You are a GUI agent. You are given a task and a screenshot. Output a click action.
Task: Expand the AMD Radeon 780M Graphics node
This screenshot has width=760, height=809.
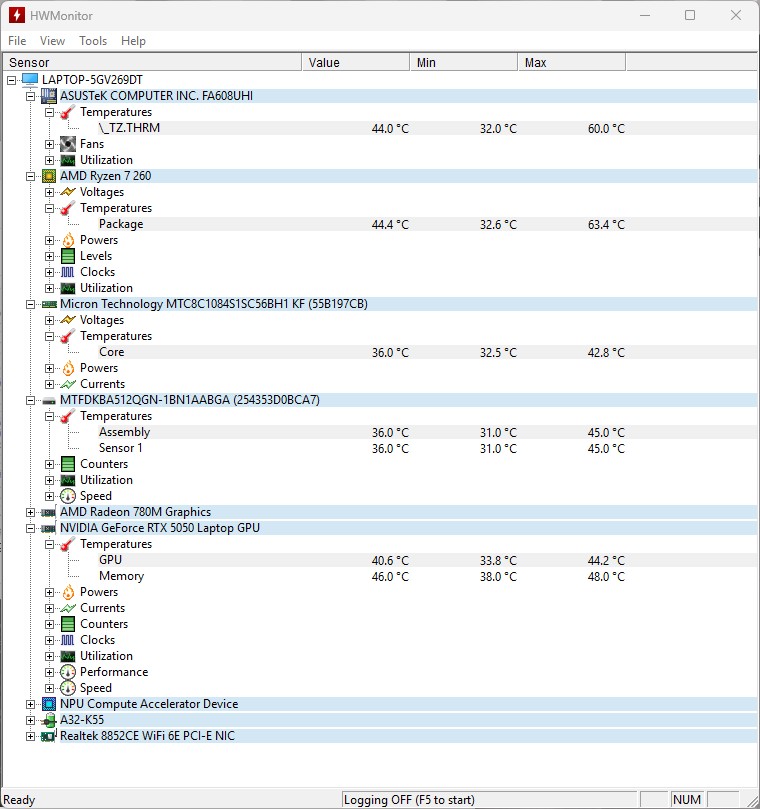tap(30, 512)
